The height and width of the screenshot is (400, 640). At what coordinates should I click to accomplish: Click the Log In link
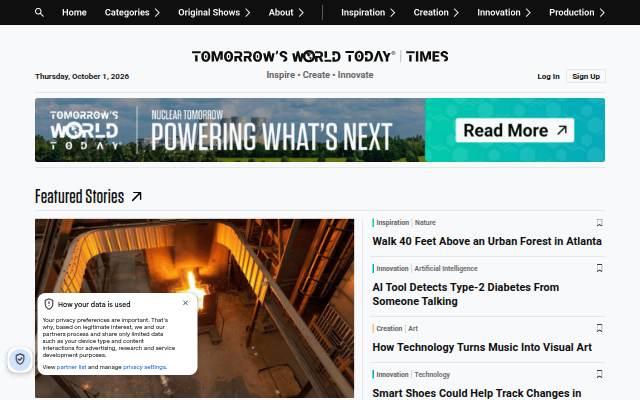coord(548,76)
